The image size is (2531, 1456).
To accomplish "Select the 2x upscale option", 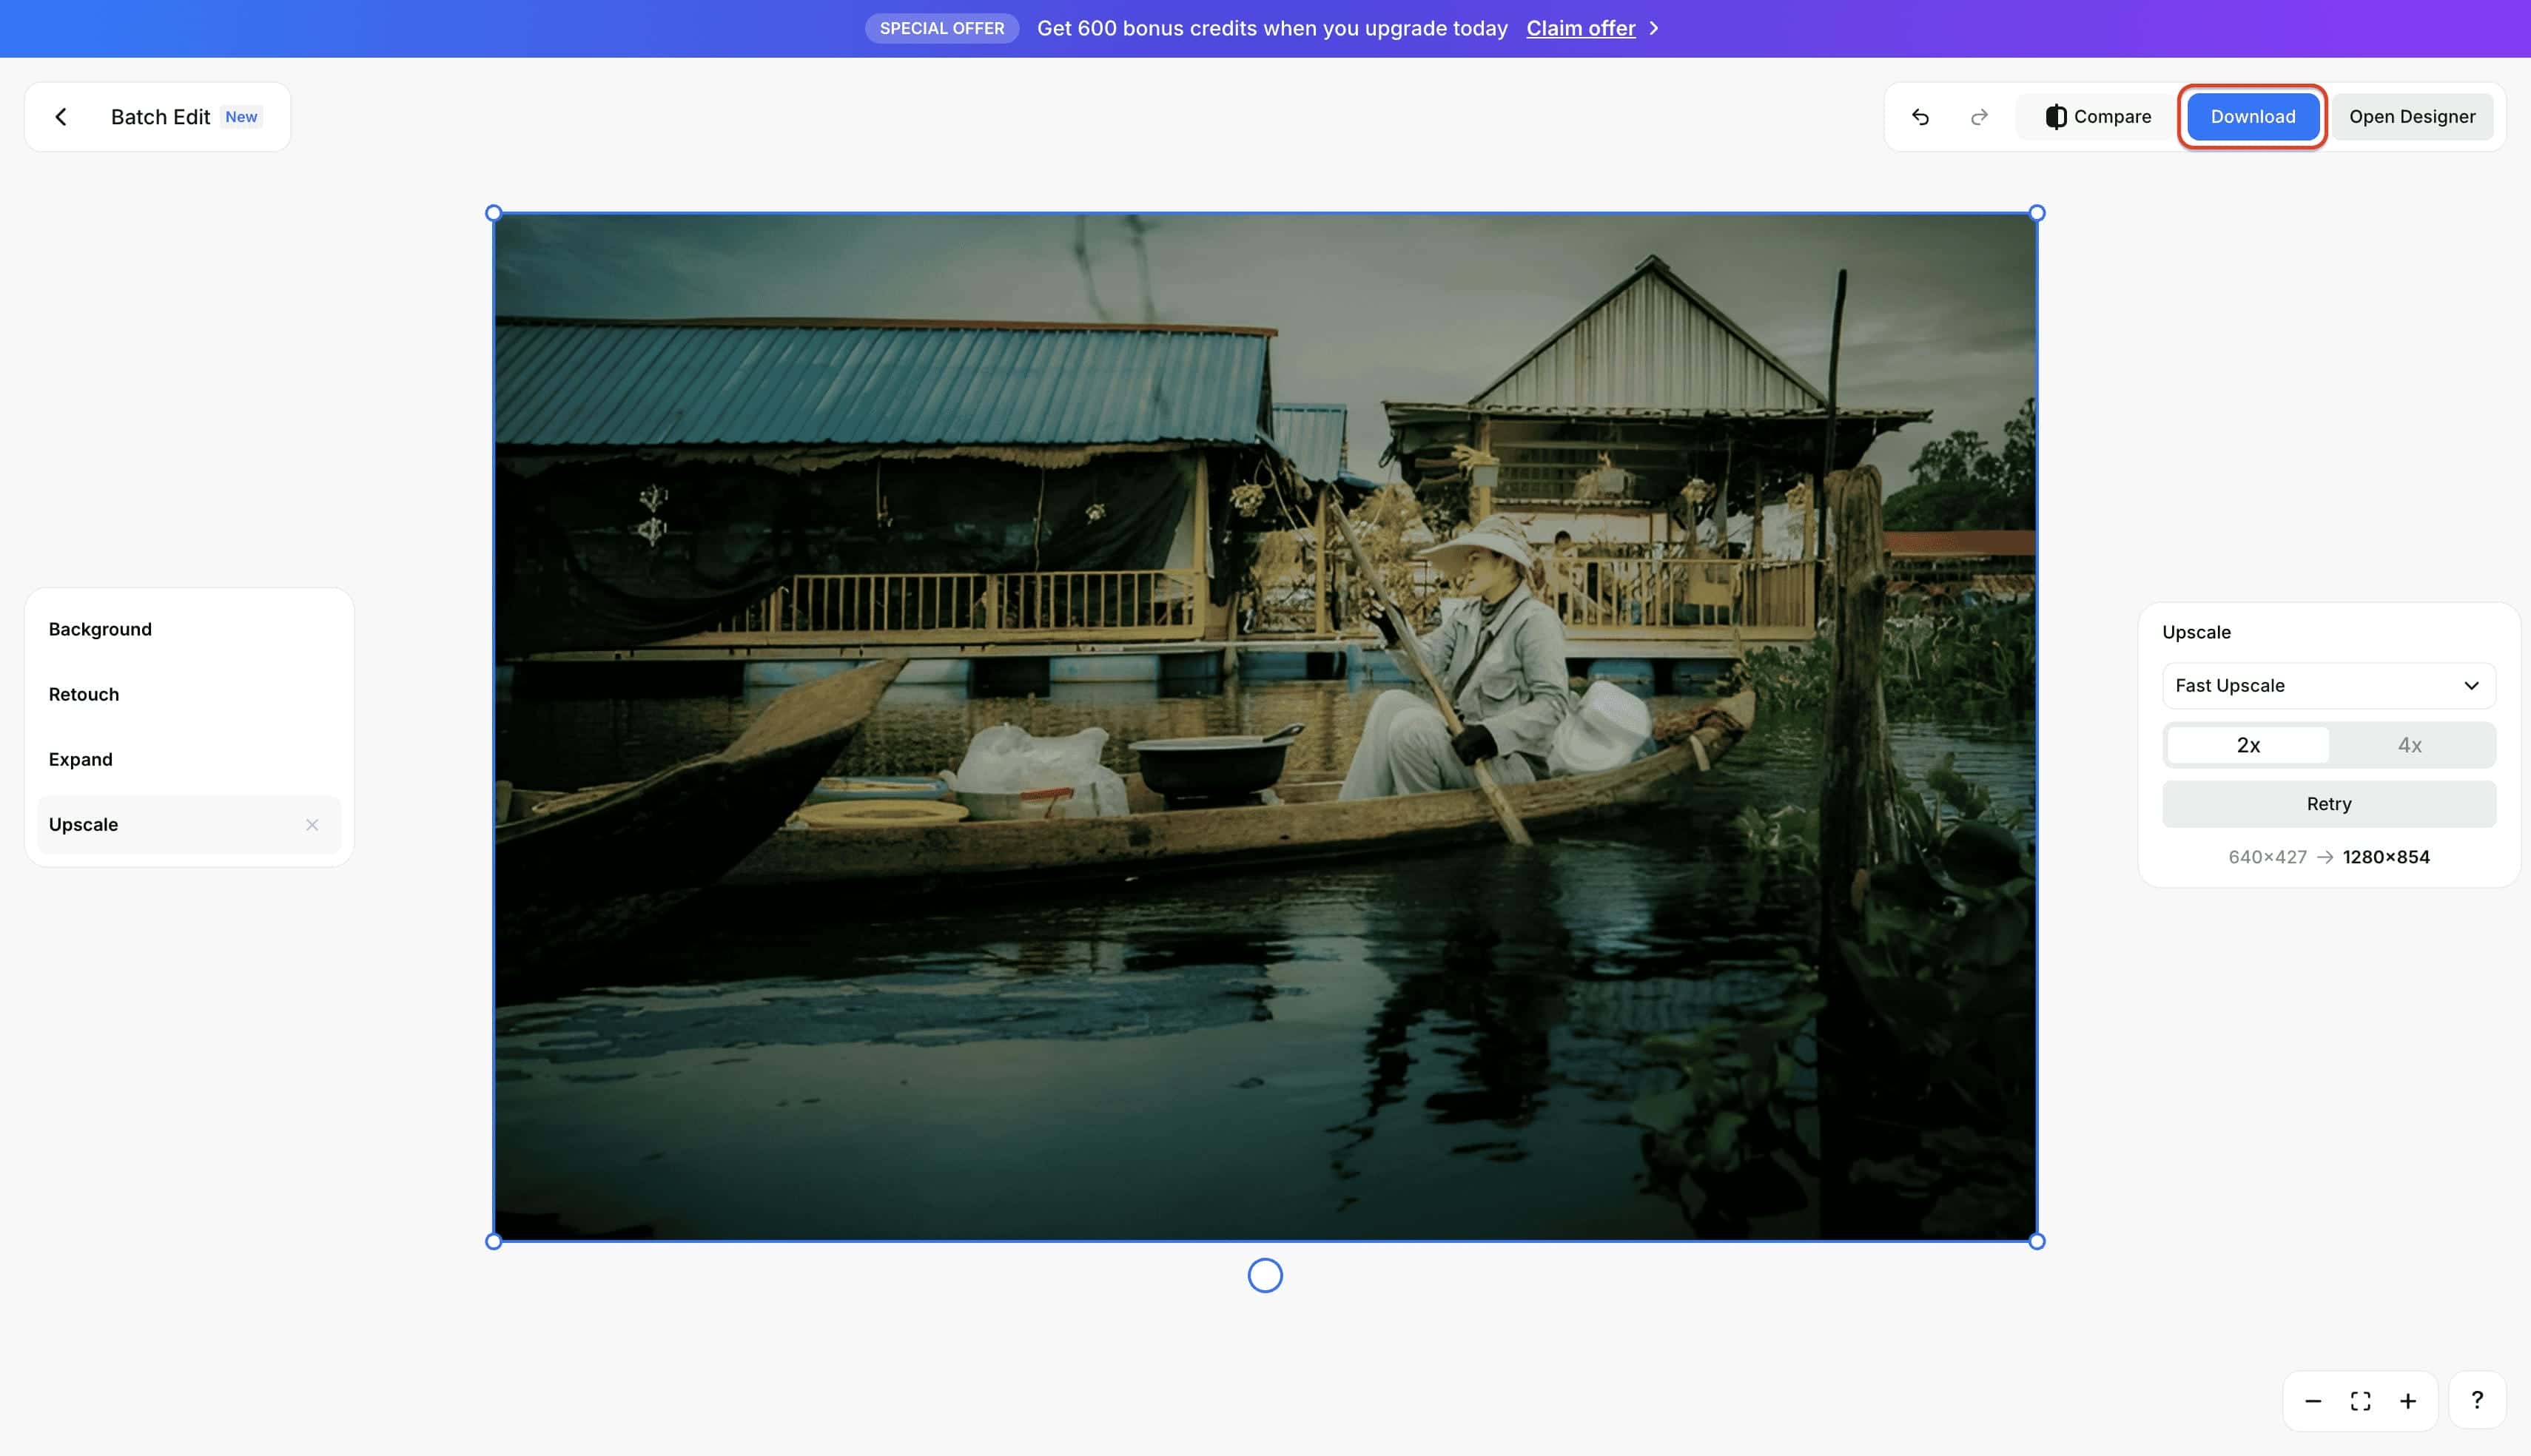I will click(x=2248, y=745).
